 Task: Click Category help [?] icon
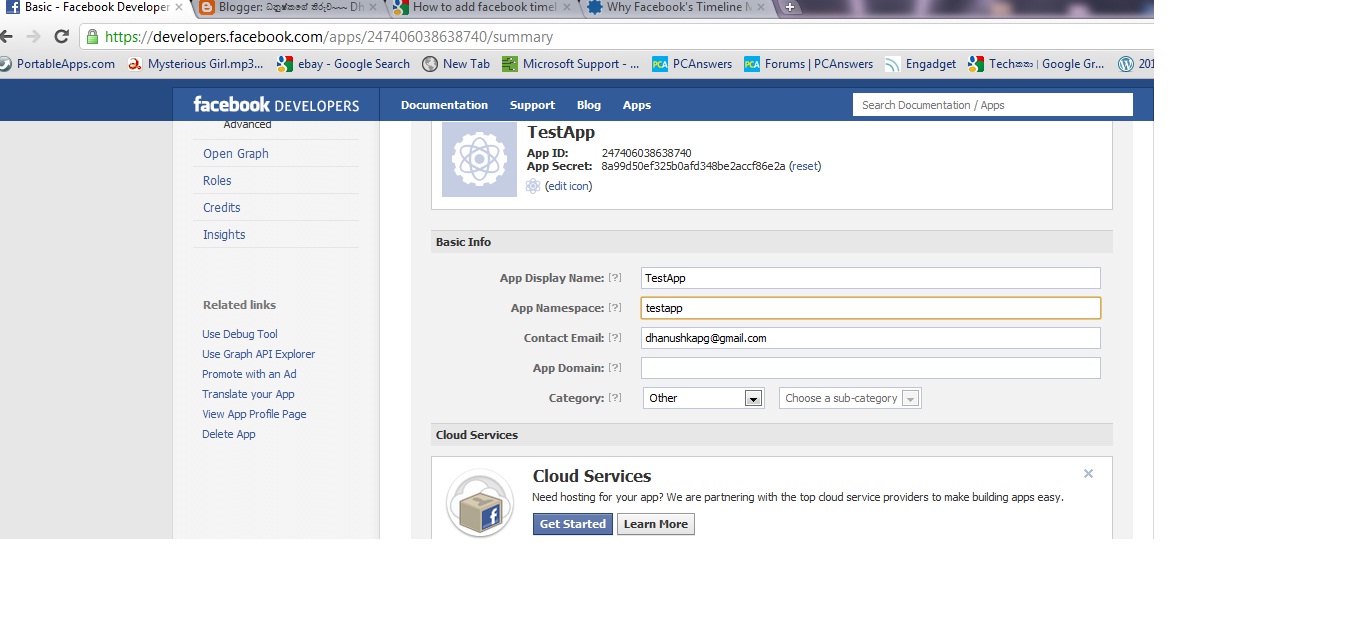coord(615,398)
